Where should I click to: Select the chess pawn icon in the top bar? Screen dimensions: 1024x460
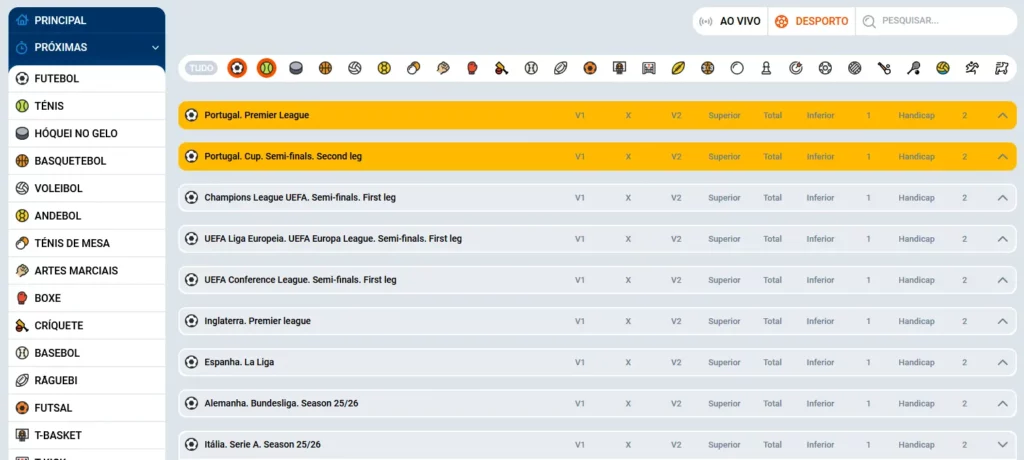[x=766, y=68]
